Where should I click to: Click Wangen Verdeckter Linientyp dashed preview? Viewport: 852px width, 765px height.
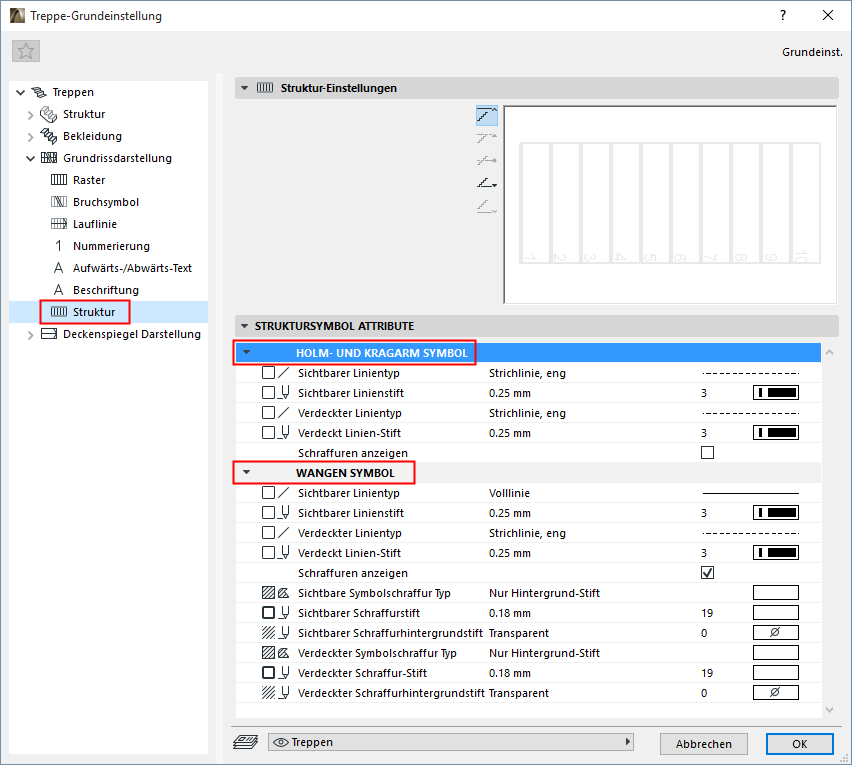point(750,533)
